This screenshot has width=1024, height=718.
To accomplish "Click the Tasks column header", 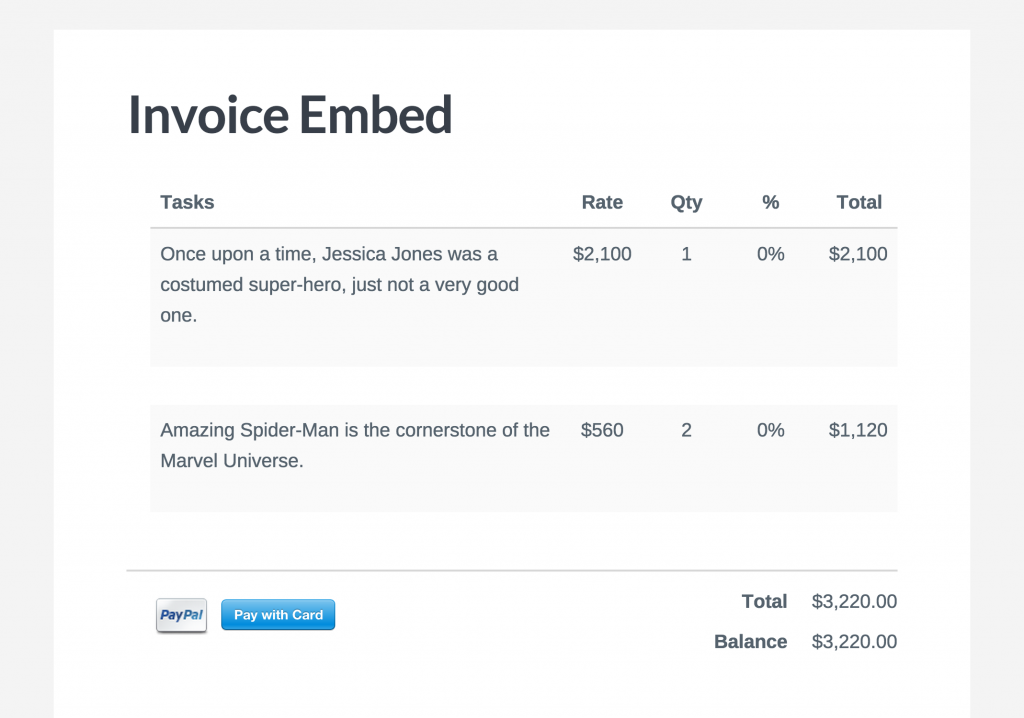I will click(187, 202).
